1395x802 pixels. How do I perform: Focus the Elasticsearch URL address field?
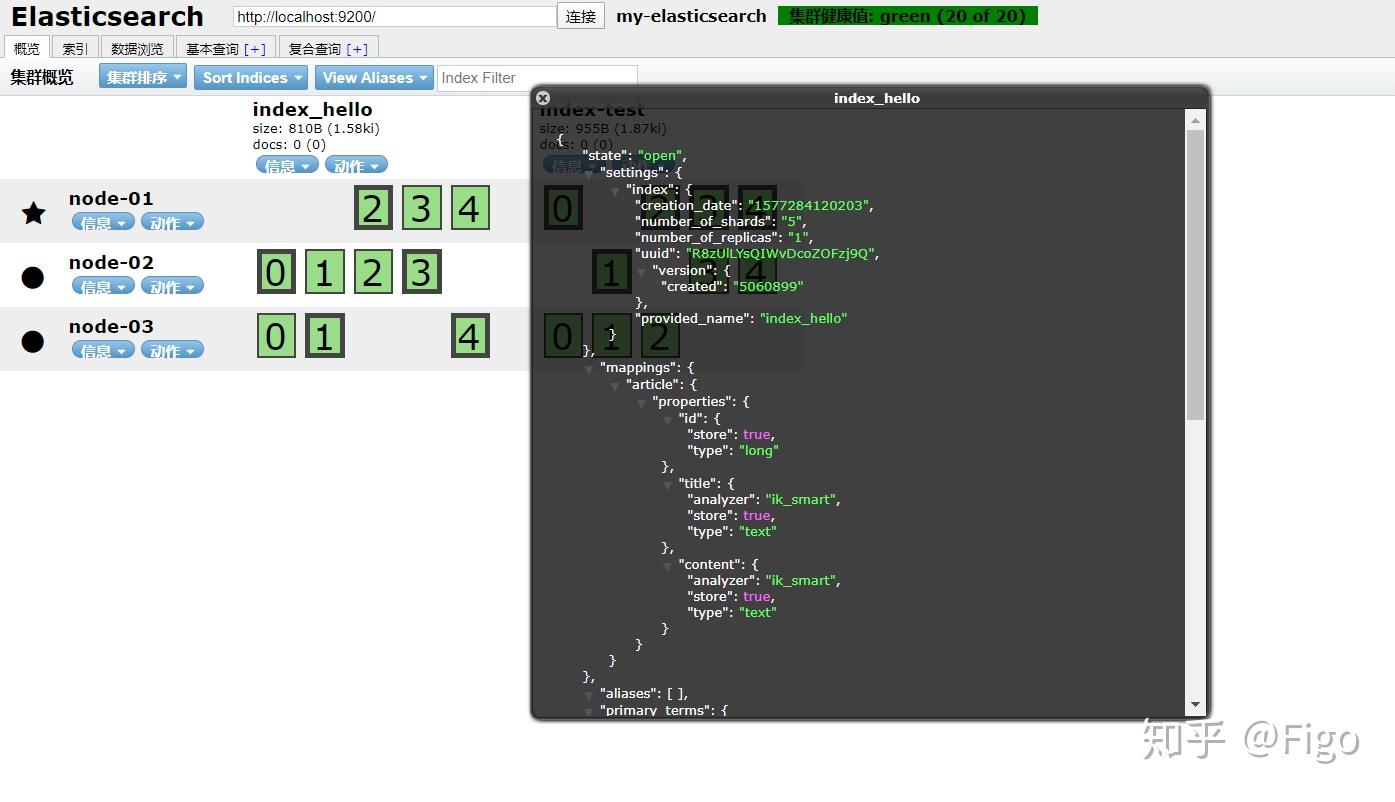(394, 17)
